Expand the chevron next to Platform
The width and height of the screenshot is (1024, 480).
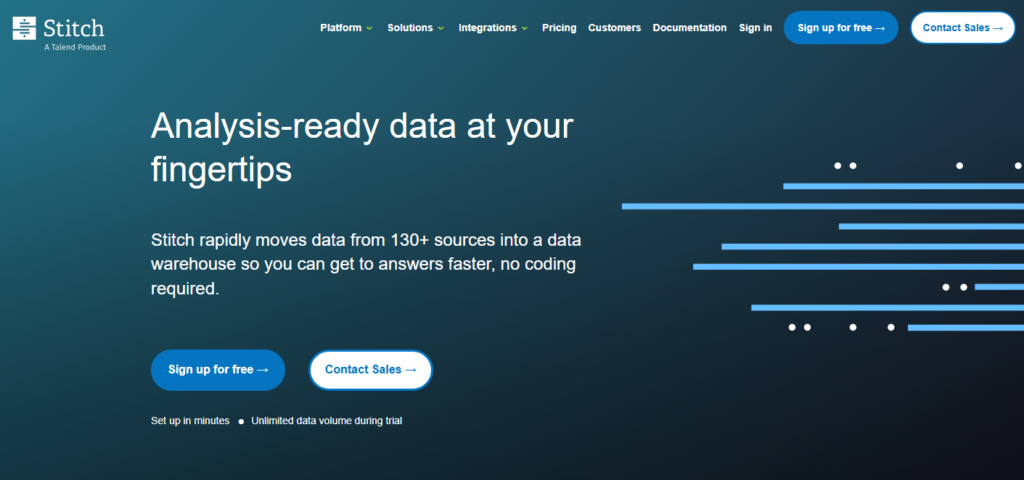pos(370,28)
